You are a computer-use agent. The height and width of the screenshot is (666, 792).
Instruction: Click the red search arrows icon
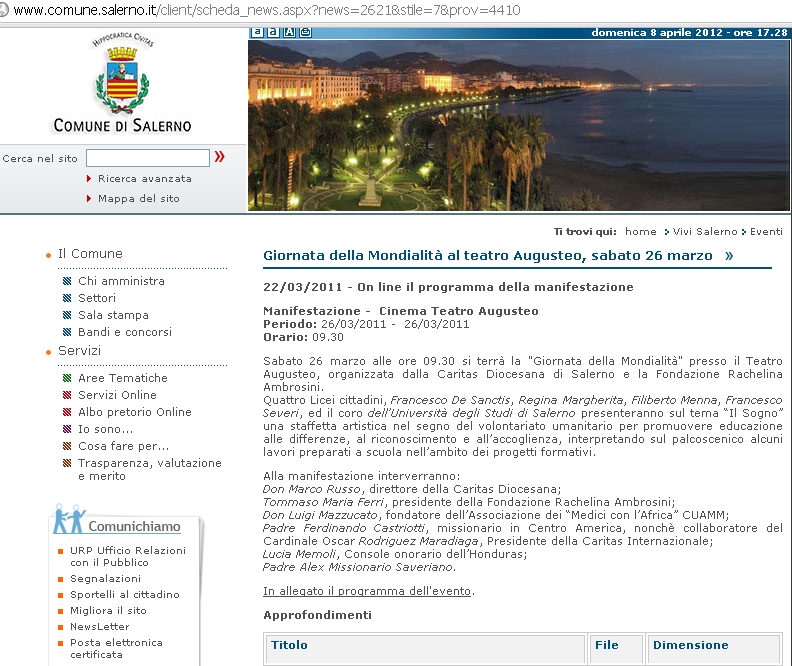point(219,157)
